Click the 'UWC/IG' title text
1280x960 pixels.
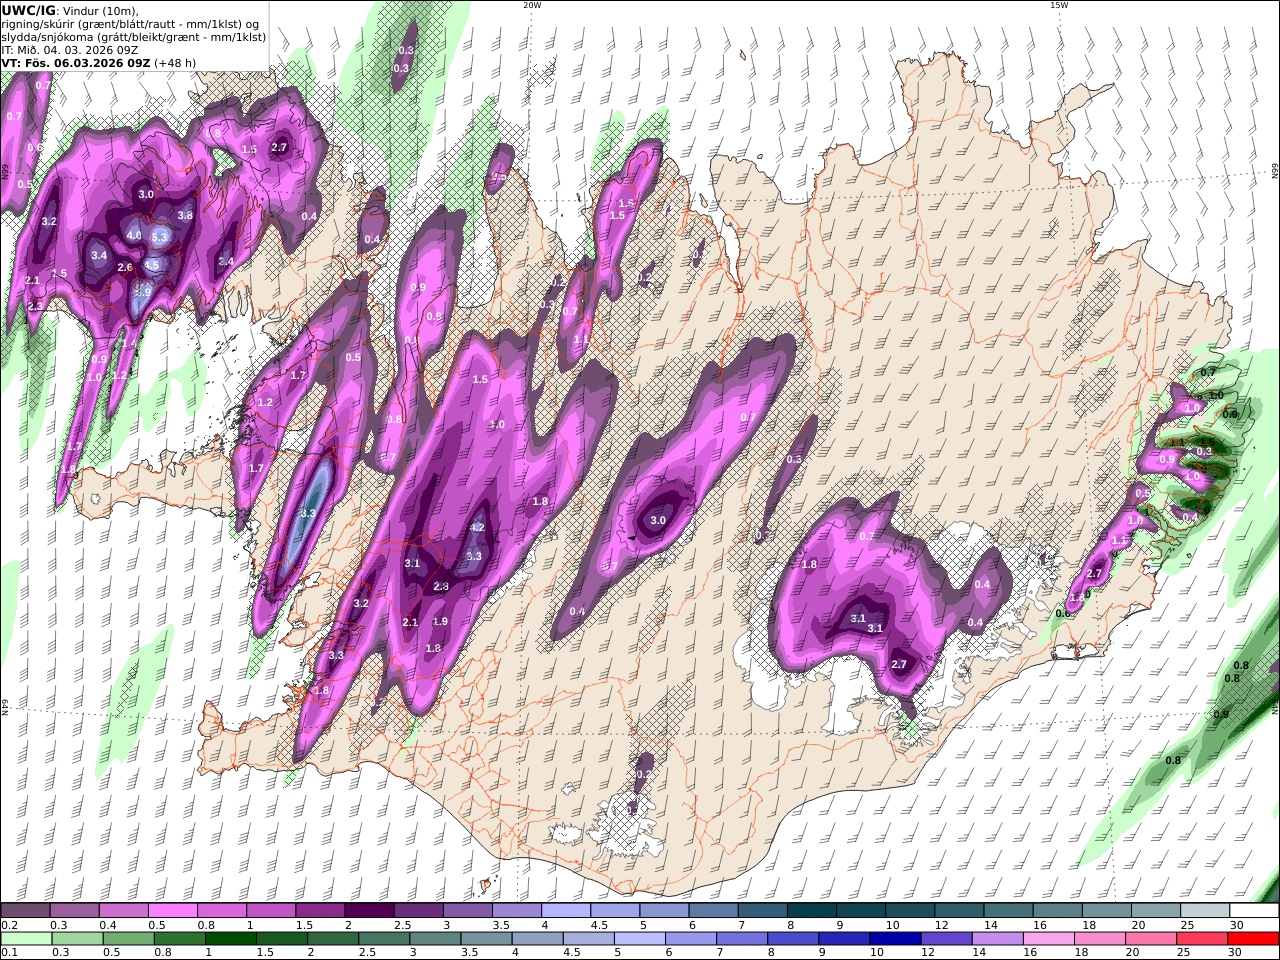click(29, 10)
